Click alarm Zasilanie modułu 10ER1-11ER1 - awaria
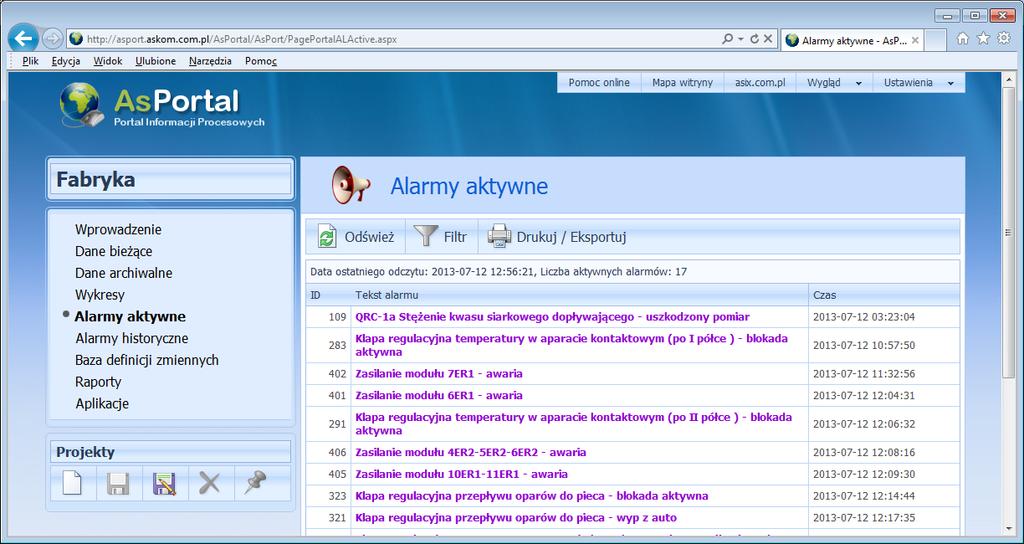Viewport: 1024px width, 544px height. click(x=461, y=474)
